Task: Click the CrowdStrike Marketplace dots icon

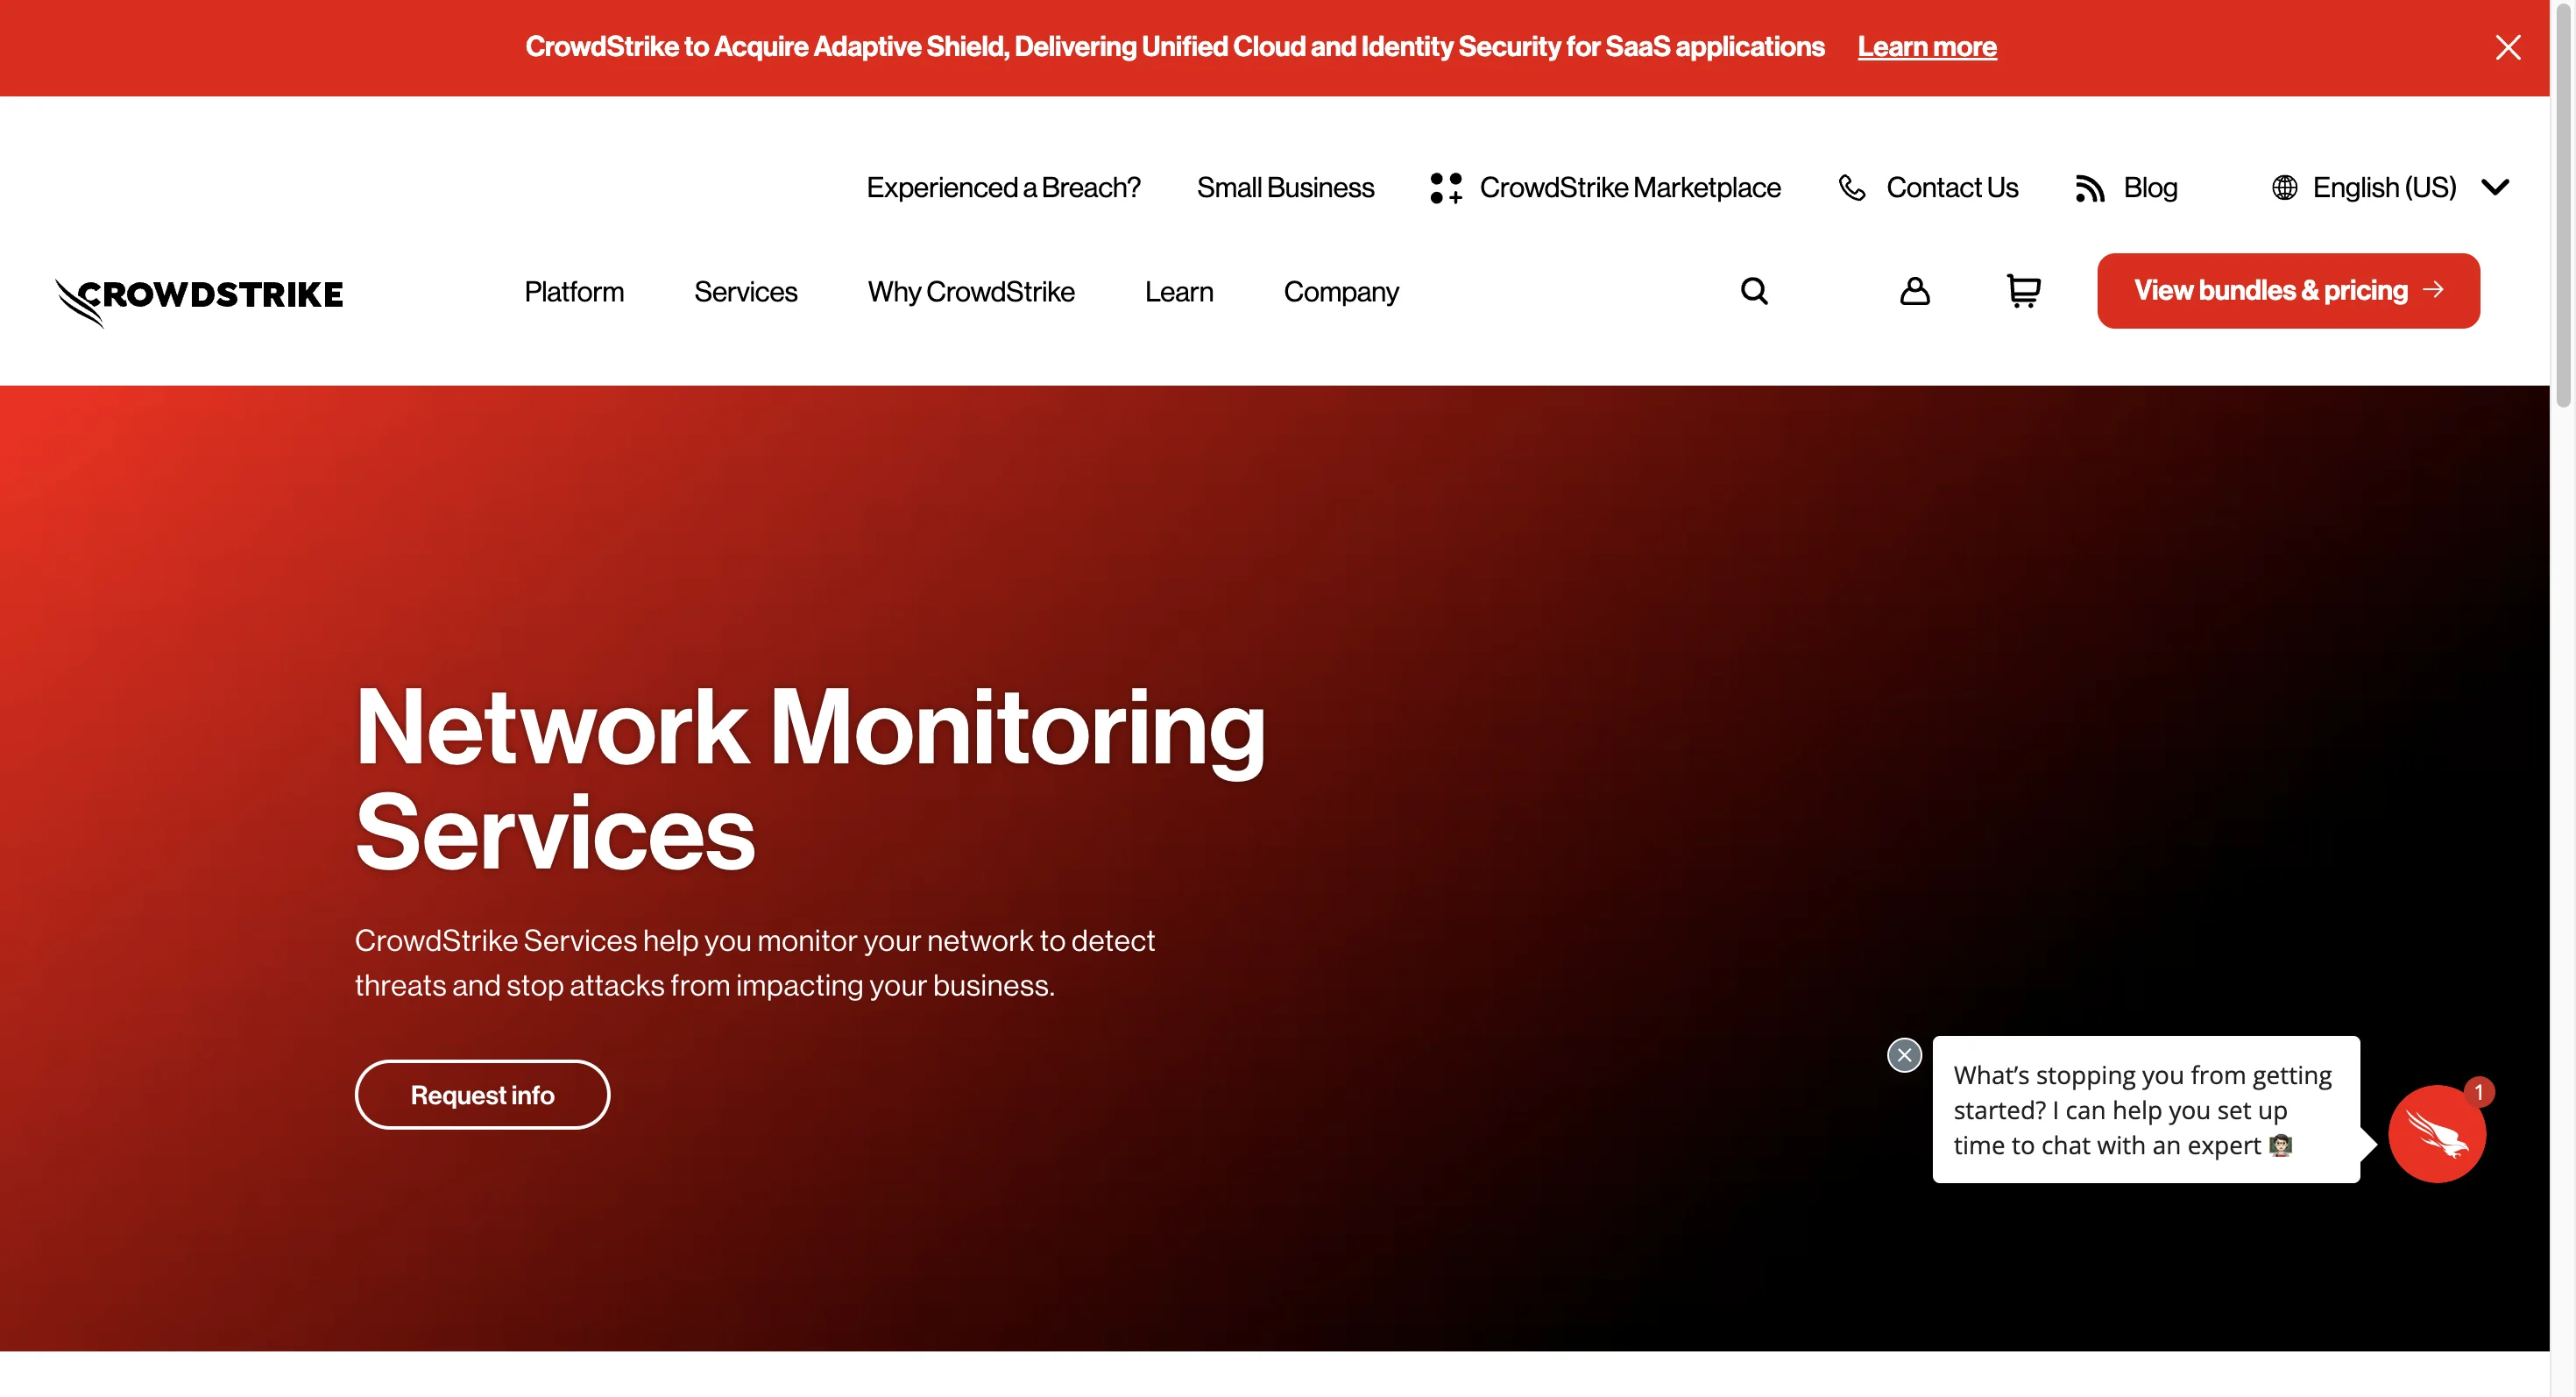Action: (x=1446, y=187)
